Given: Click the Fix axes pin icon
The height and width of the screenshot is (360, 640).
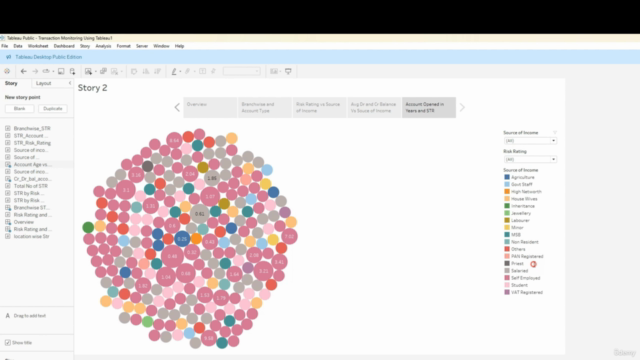Looking at the screenshot, I should [x=213, y=71].
